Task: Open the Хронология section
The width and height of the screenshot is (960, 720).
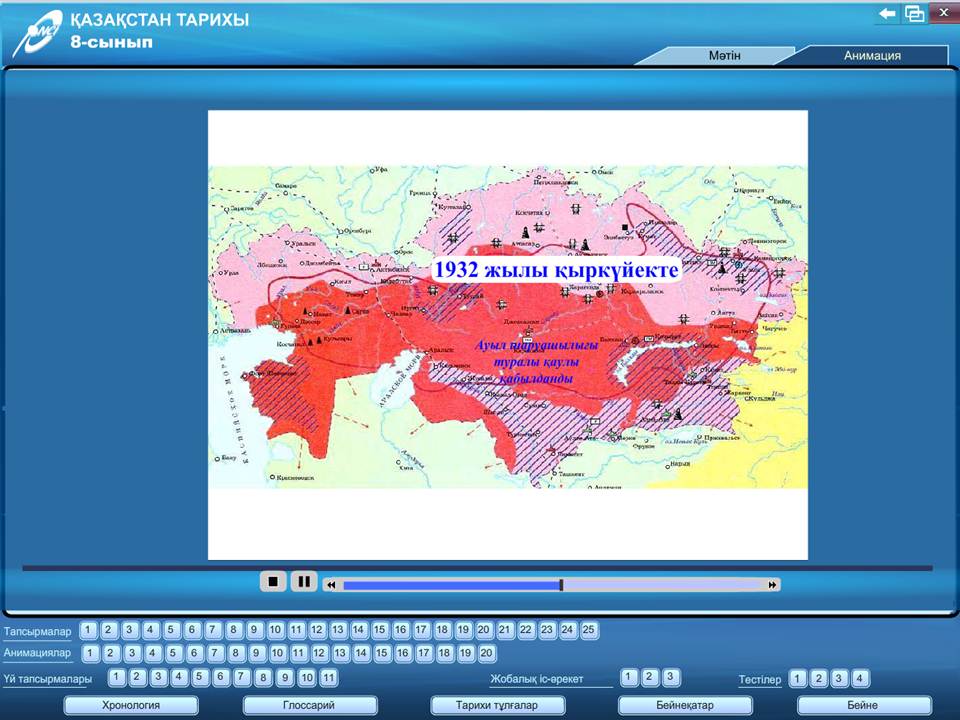Action: click(x=131, y=705)
